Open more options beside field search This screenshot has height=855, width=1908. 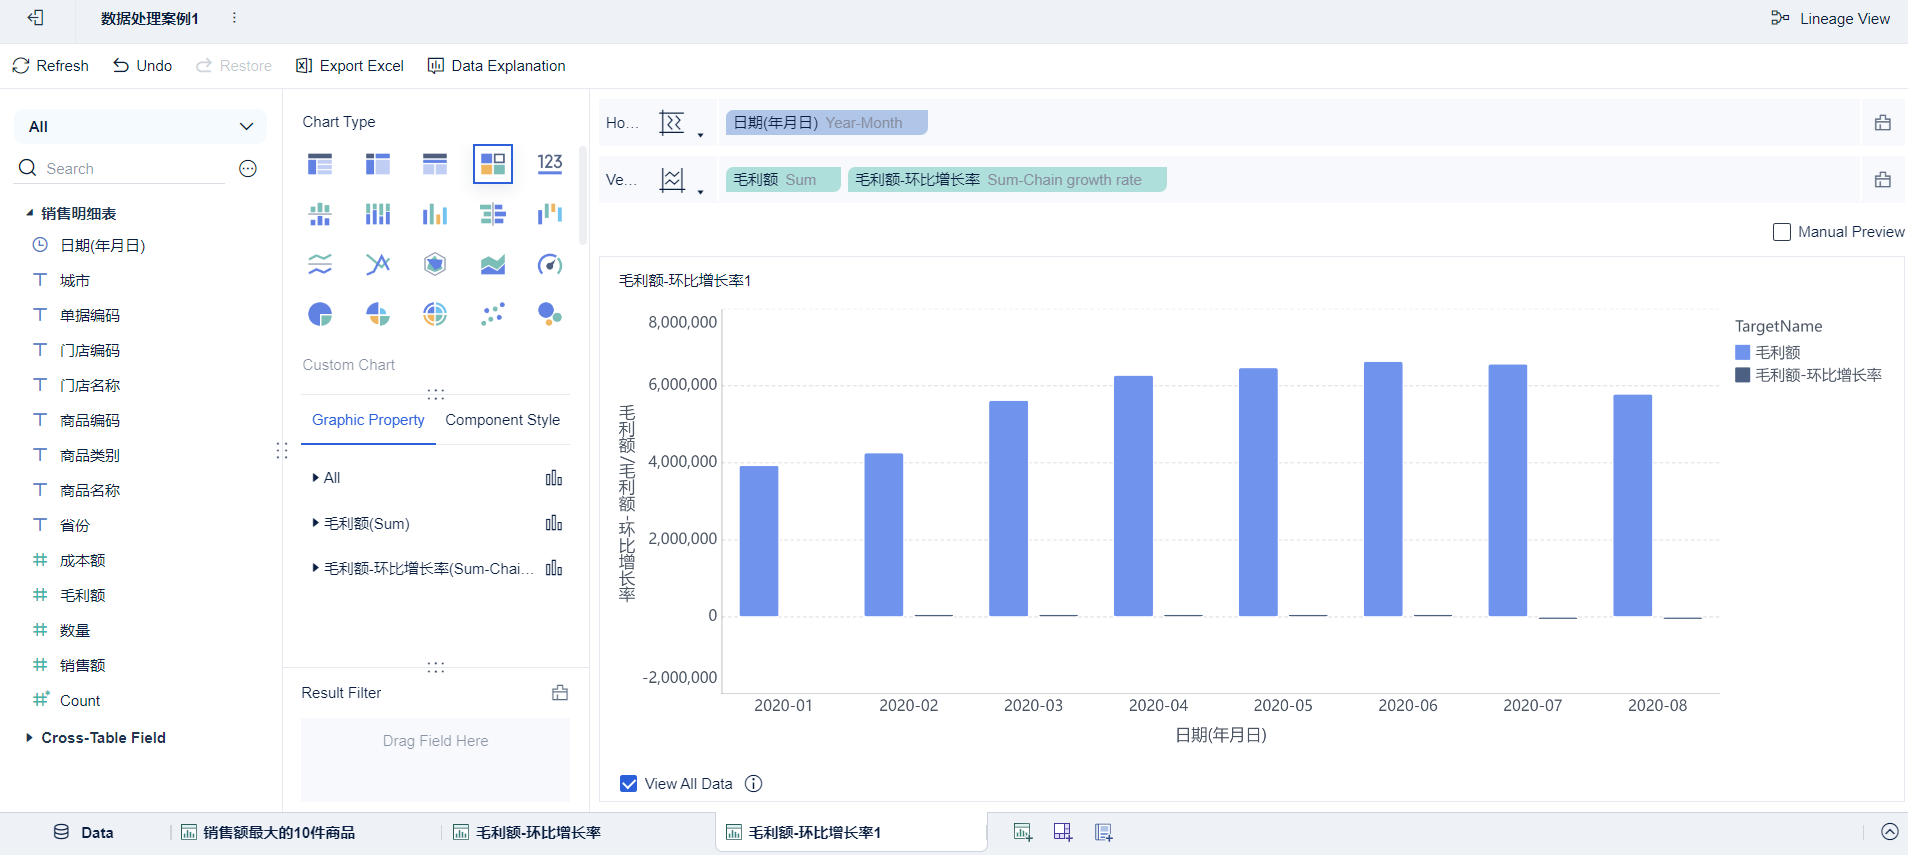click(x=248, y=169)
